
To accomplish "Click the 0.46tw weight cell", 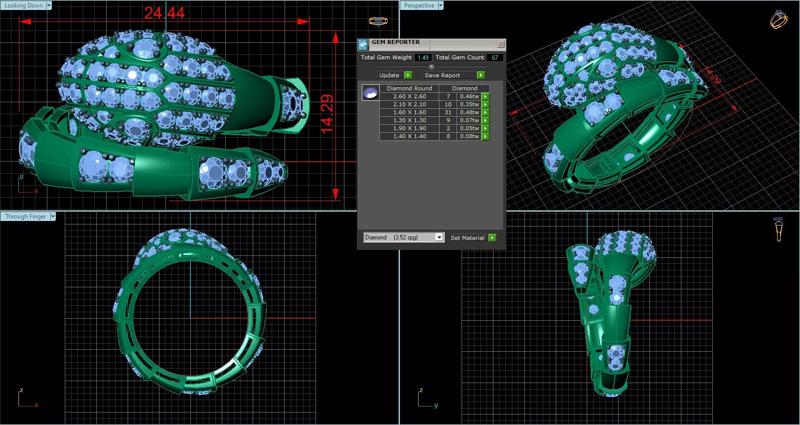I will coord(469,96).
